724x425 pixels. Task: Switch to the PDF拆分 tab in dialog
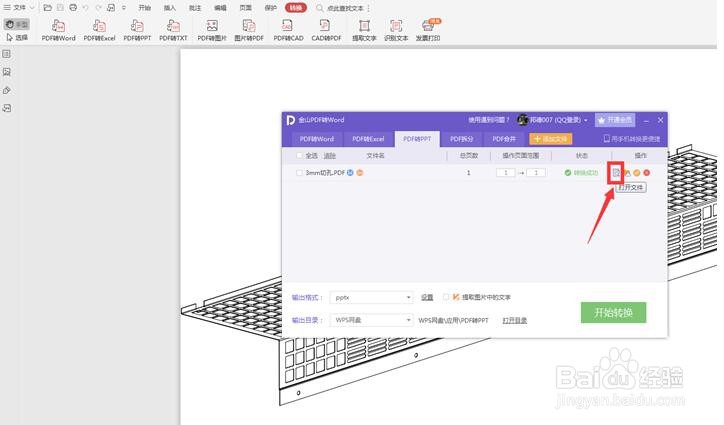point(462,139)
